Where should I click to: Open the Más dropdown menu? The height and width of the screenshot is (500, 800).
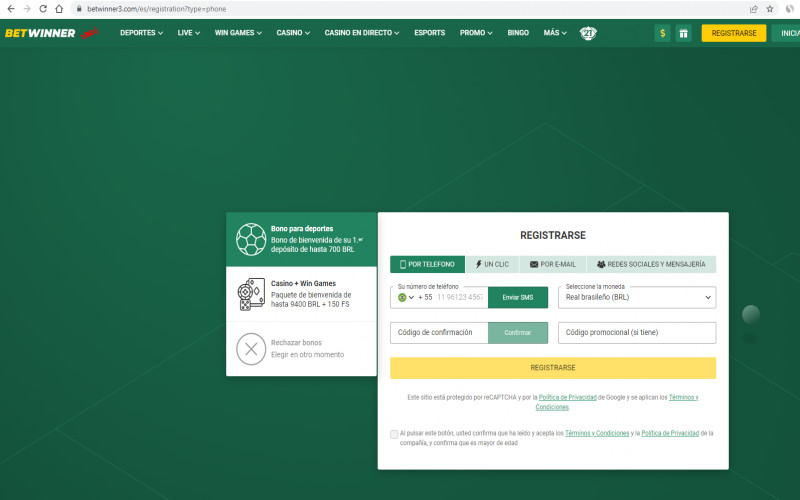pyautogui.click(x=555, y=33)
